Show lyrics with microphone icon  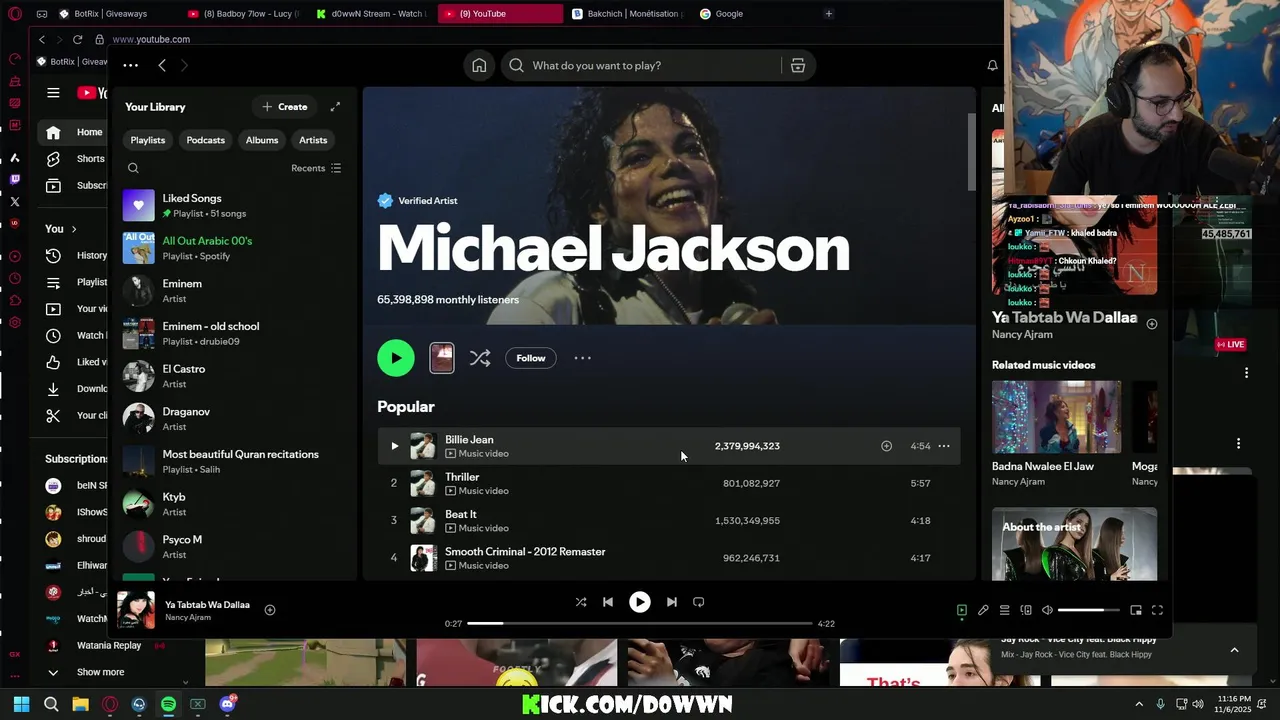pyautogui.click(x=983, y=610)
